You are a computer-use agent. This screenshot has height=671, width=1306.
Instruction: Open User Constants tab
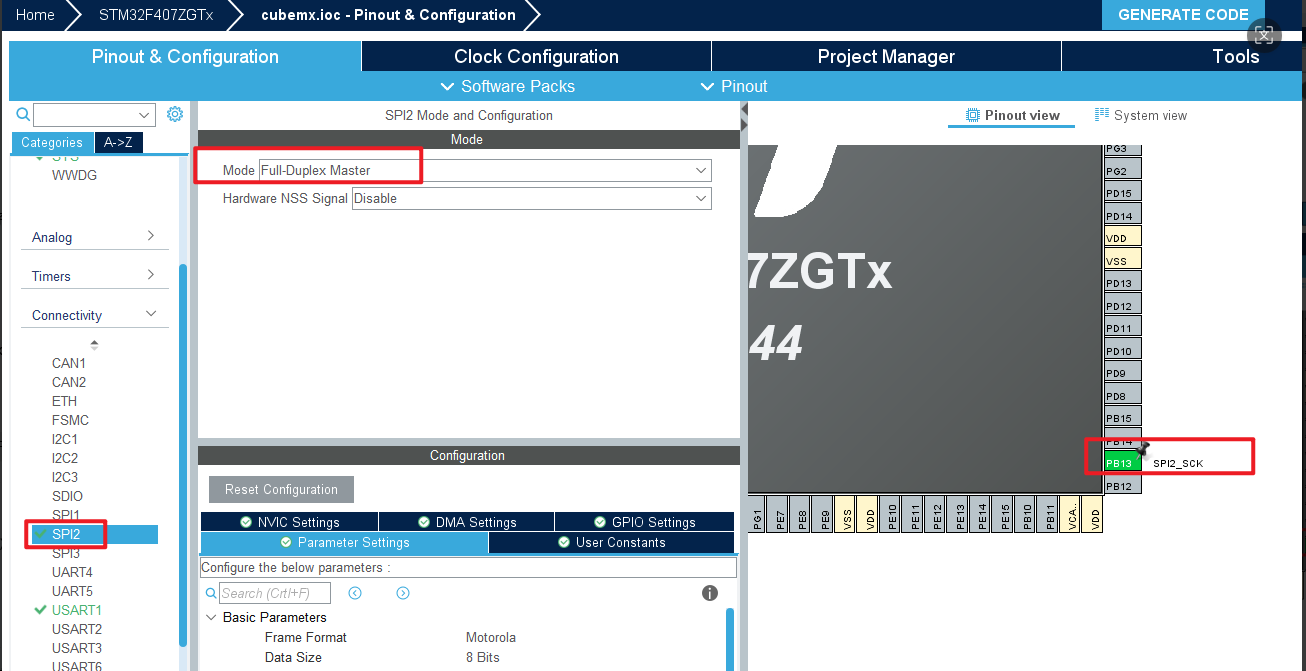[611, 542]
